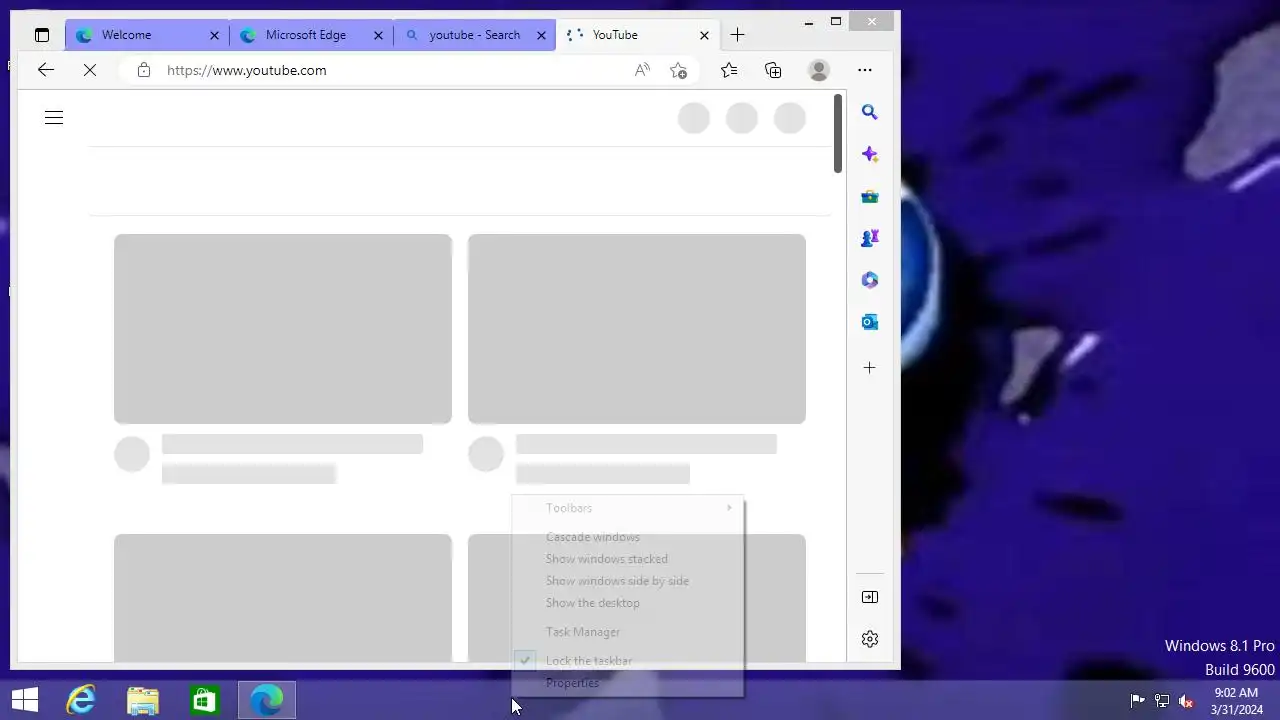Open the Windows Start button
1280x720 pixels.
point(25,700)
